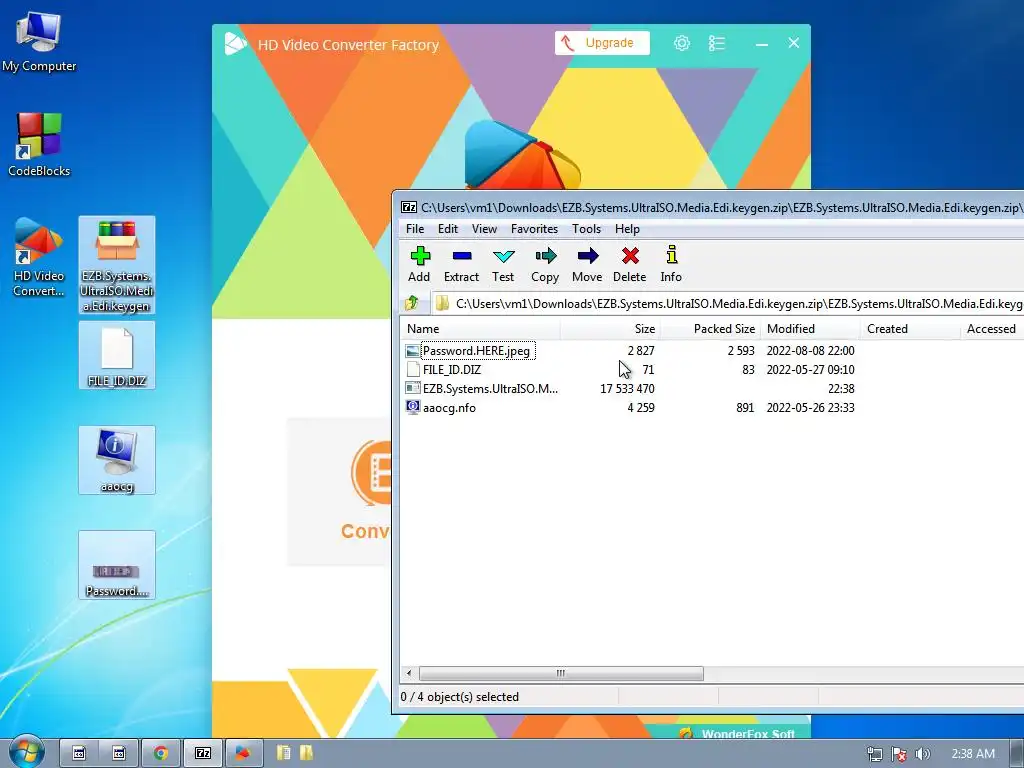Click the 7z icon in title bar
Viewport: 1024px width, 768px height.
click(409, 207)
